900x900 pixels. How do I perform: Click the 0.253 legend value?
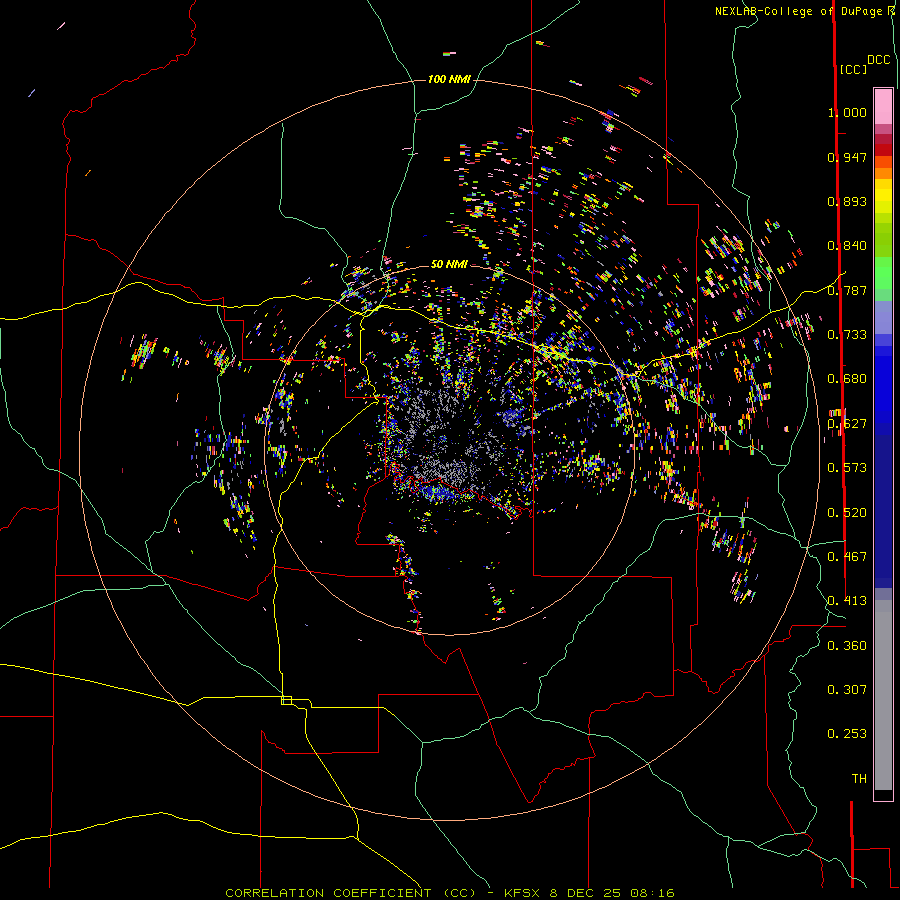(x=847, y=734)
